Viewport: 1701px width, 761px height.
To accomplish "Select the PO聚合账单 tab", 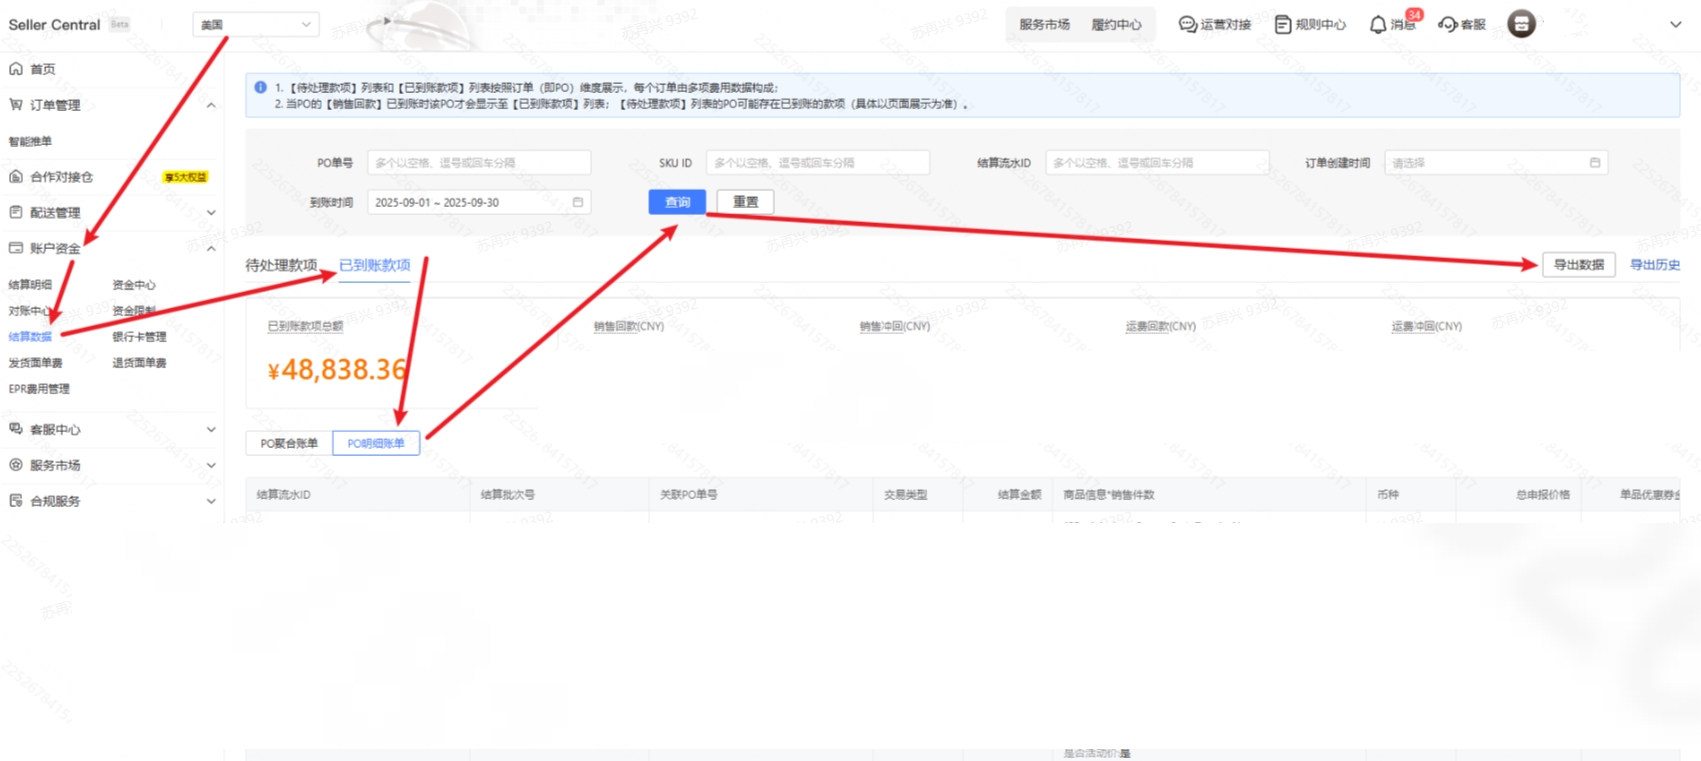I will click(289, 443).
